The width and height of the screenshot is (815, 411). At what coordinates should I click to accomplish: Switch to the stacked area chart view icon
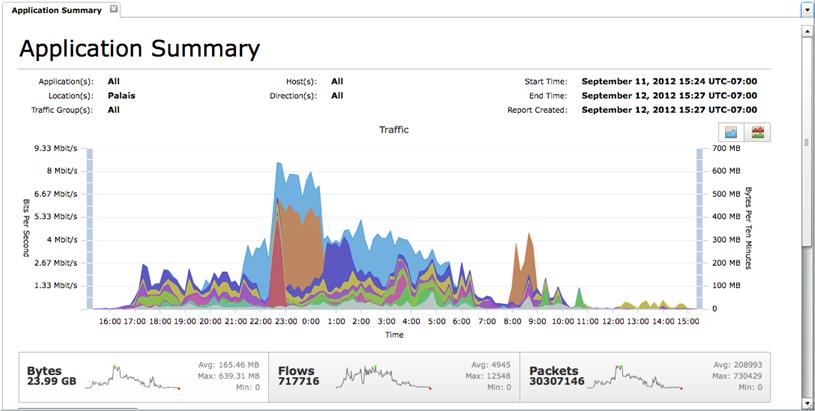pyautogui.click(x=757, y=132)
